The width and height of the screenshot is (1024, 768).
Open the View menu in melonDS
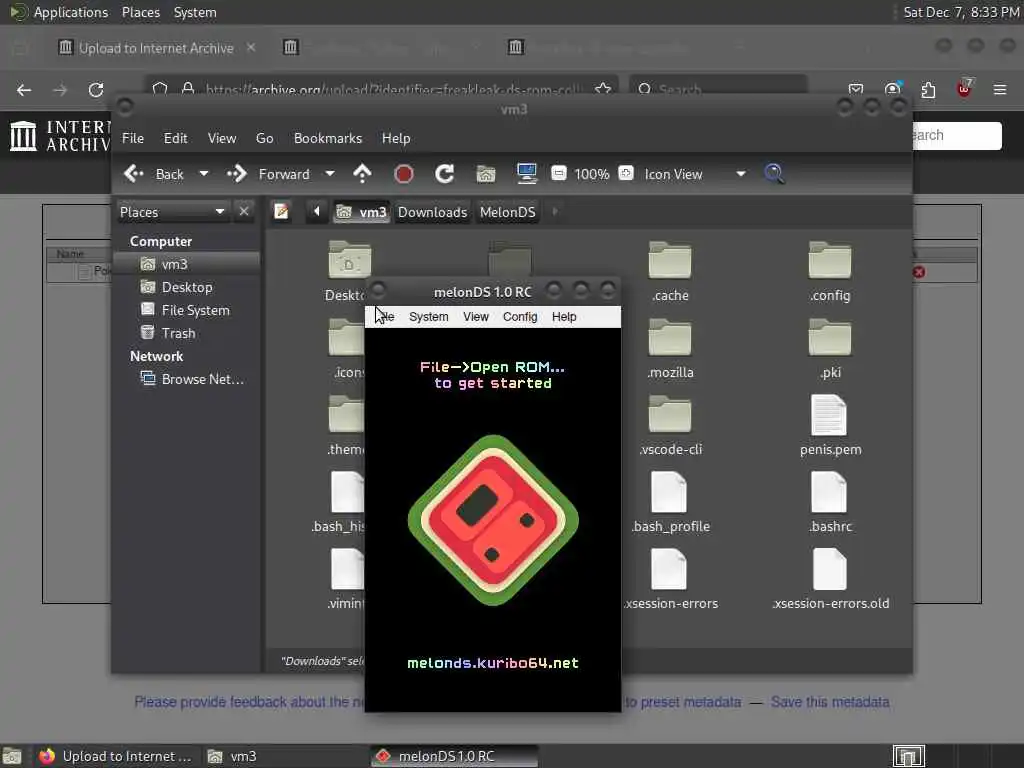[475, 317]
